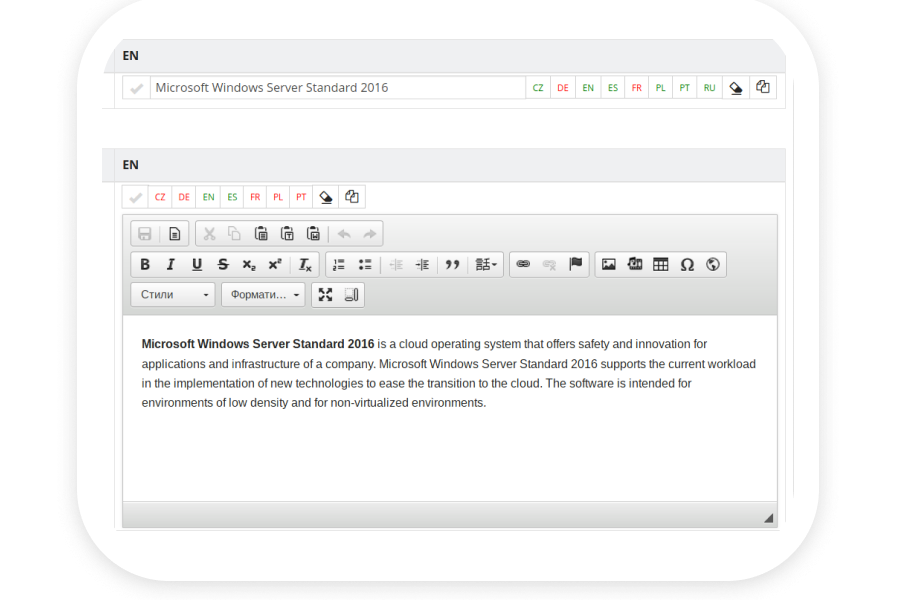
Task: Select PT language in title row
Action: [x=685, y=88]
